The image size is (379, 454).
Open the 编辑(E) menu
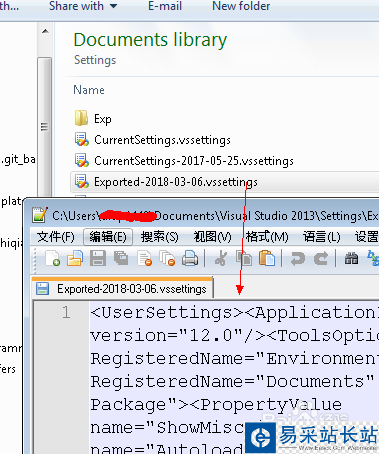click(108, 237)
